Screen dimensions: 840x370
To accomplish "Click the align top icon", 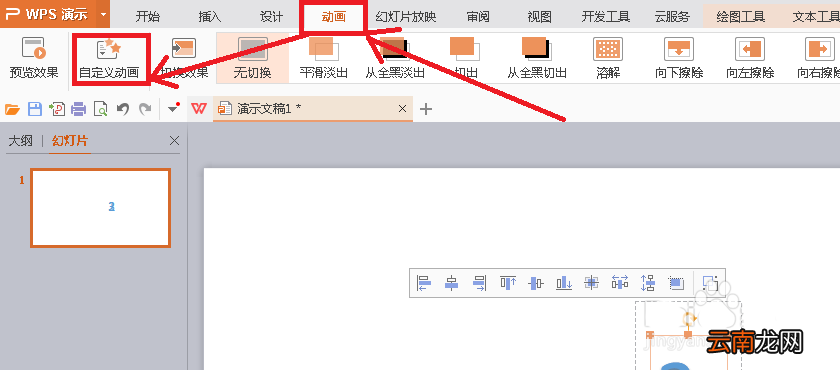I will tap(508, 283).
